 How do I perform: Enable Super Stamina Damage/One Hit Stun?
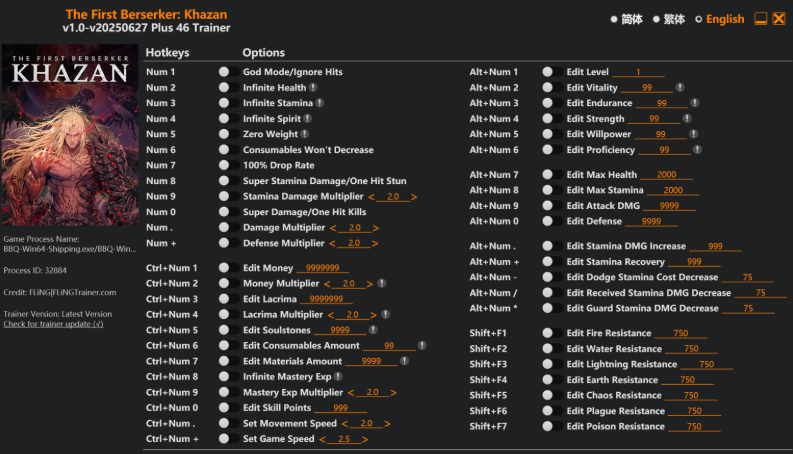point(229,180)
